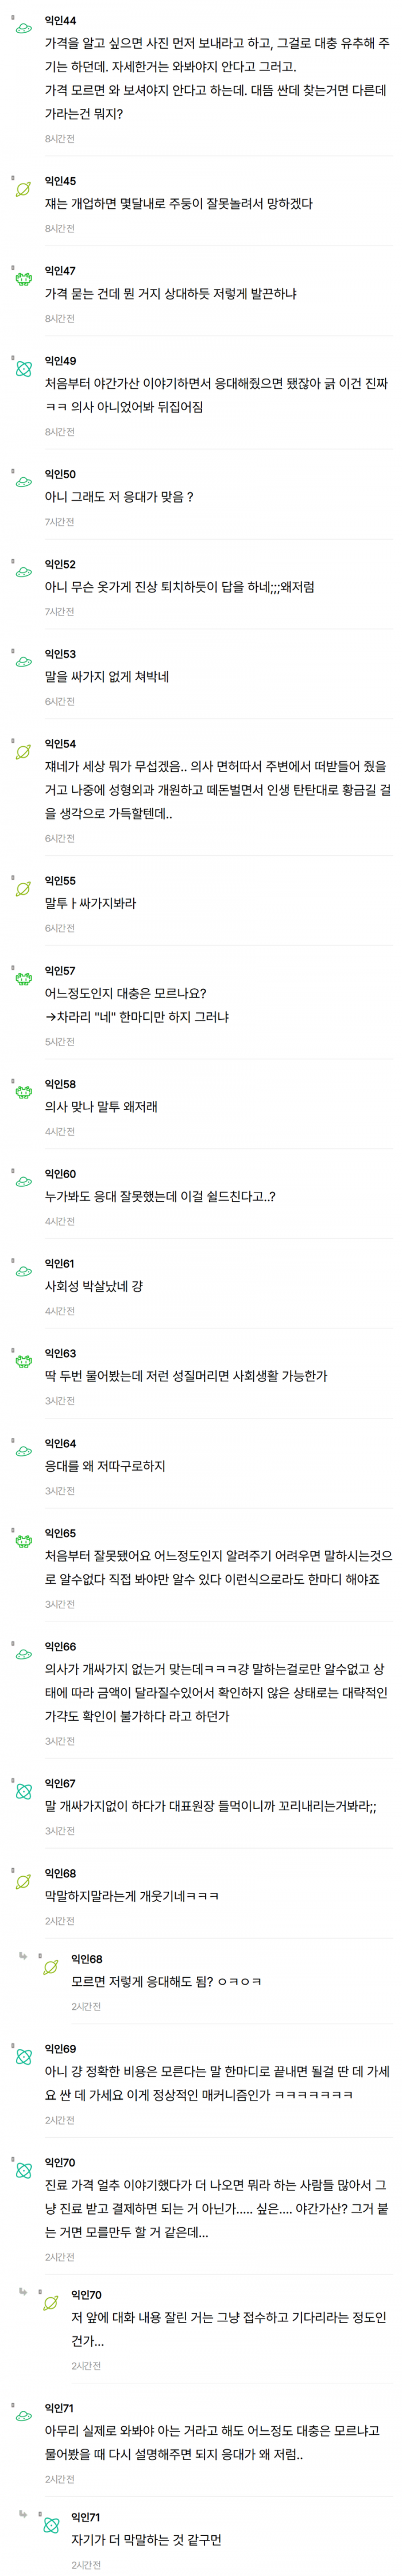
Task: Click the avatar icon of 익인44
Action: (23, 29)
